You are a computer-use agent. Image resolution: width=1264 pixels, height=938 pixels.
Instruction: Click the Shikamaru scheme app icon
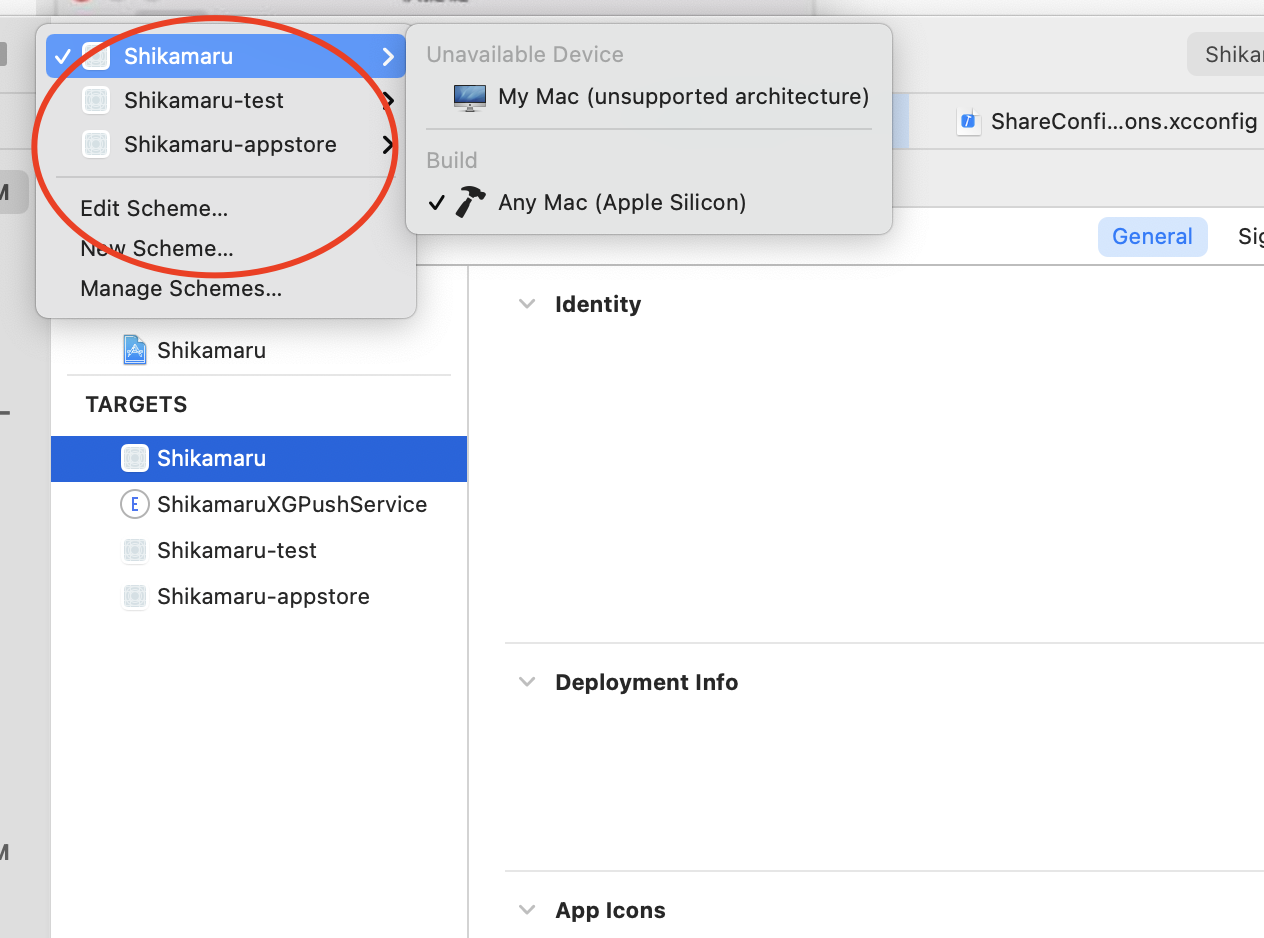[x=95, y=57]
